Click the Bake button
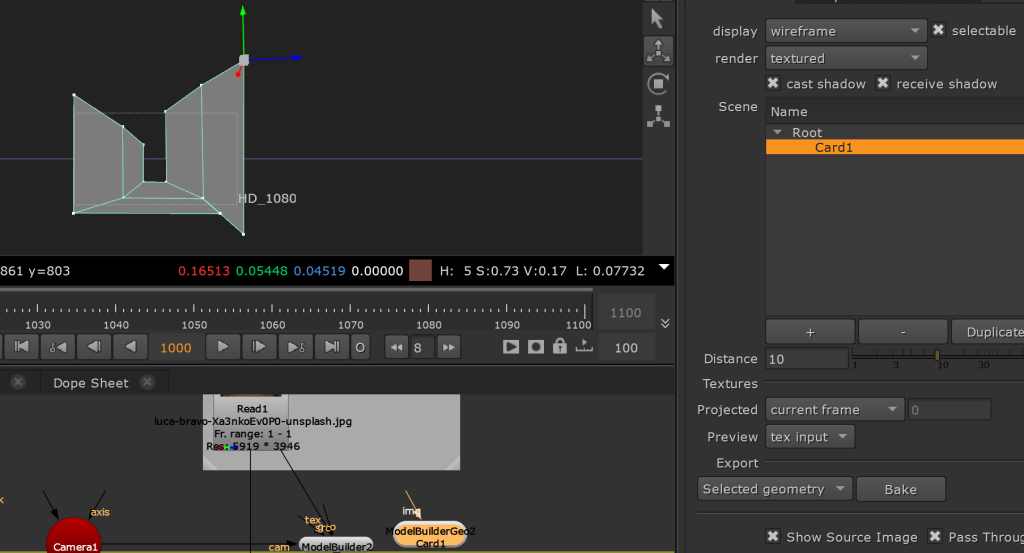The width and height of the screenshot is (1024, 553). point(900,489)
